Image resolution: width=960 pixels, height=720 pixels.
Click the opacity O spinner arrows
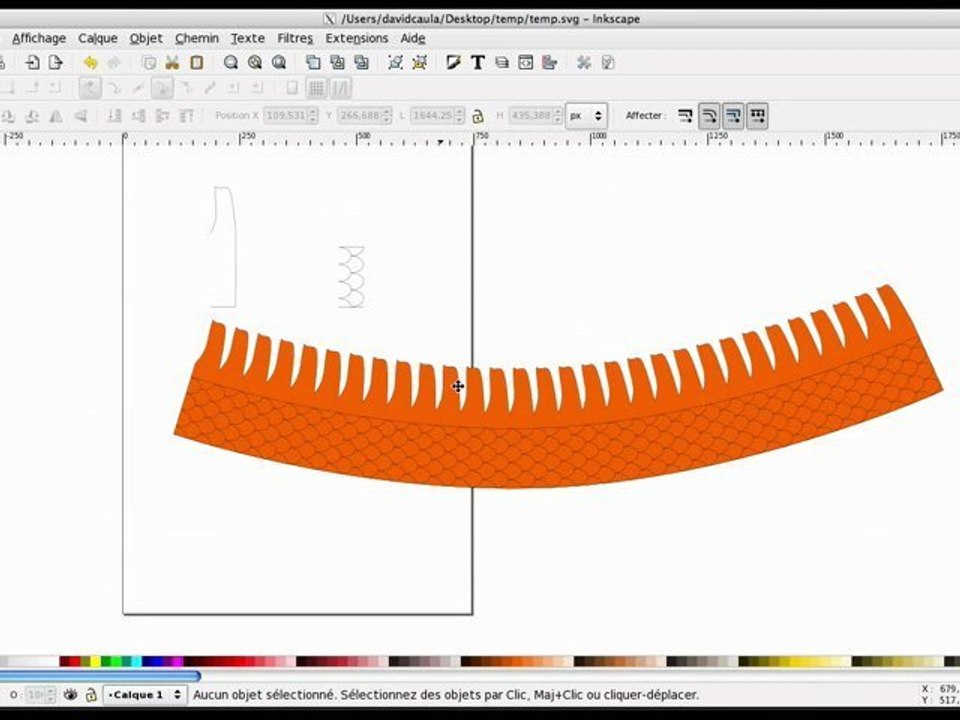51,695
